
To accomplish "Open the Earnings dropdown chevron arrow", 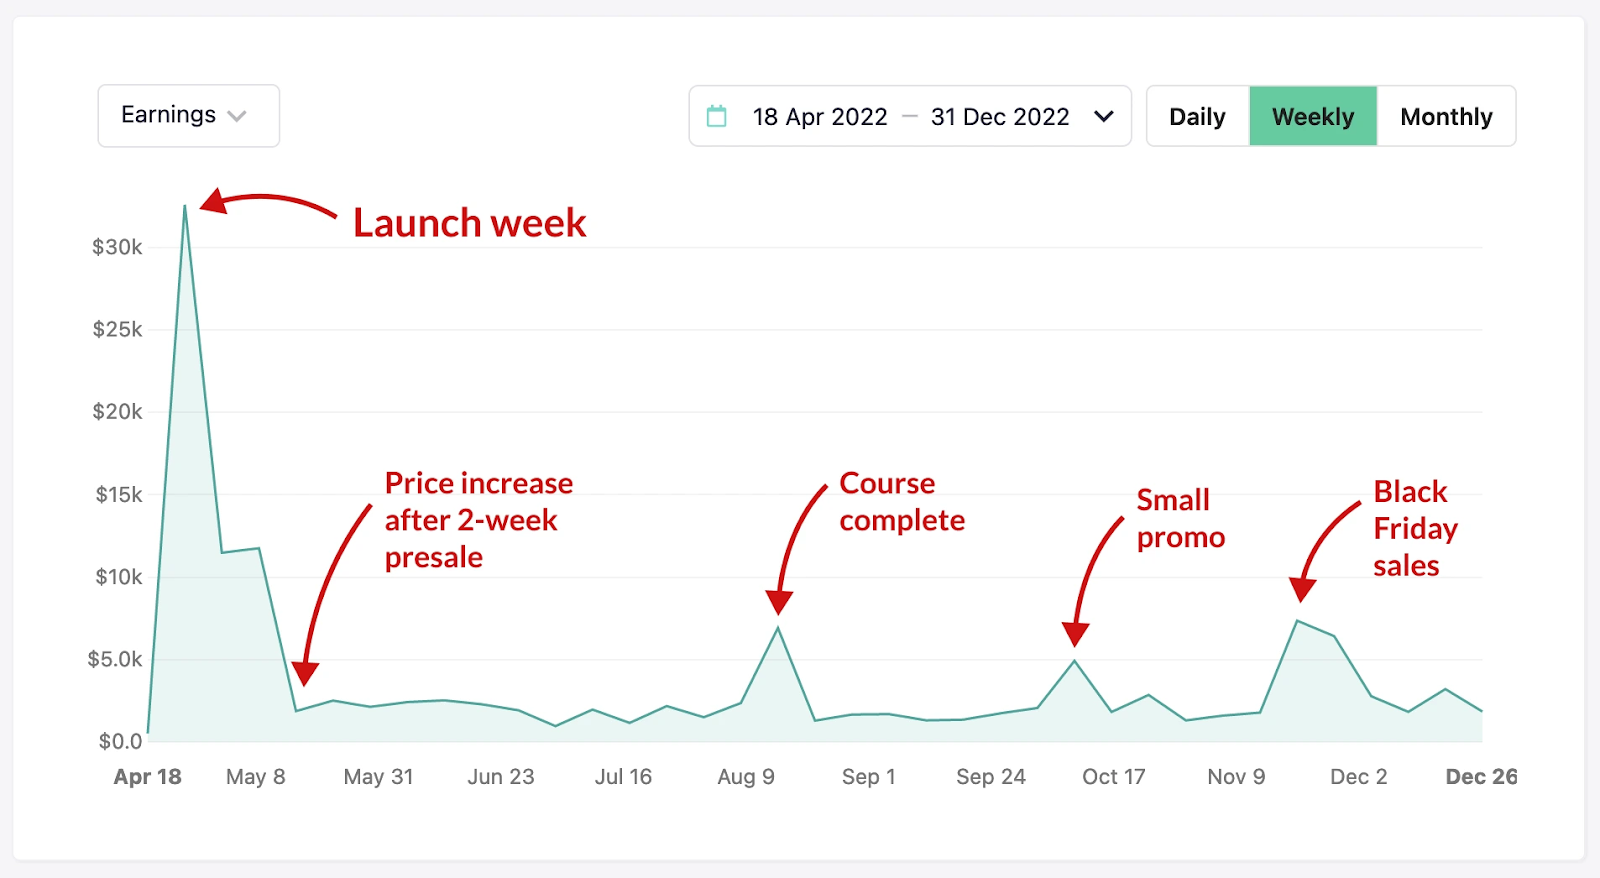I will [237, 116].
